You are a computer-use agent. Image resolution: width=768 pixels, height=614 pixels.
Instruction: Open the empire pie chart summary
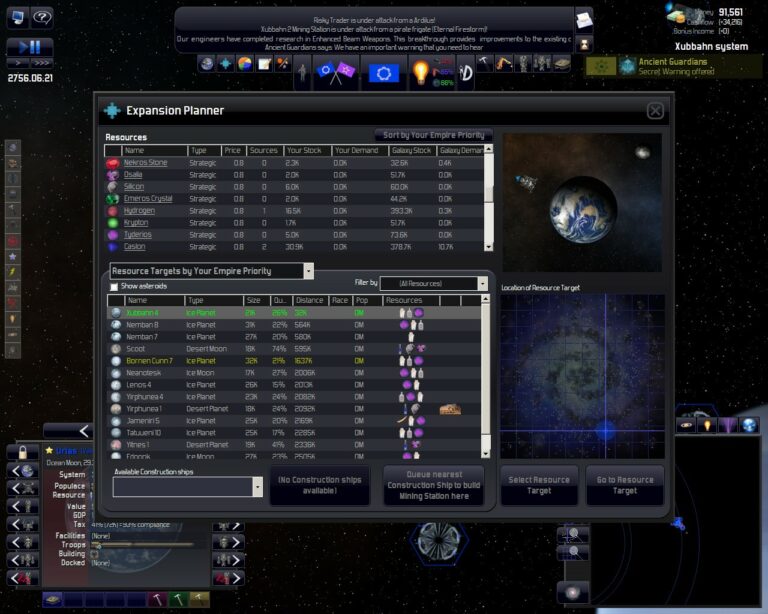tap(244, 64)
